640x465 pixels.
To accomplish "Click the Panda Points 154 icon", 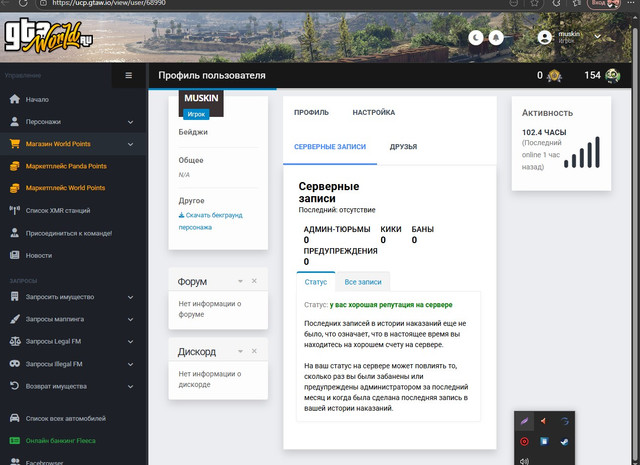I will 613,76.
